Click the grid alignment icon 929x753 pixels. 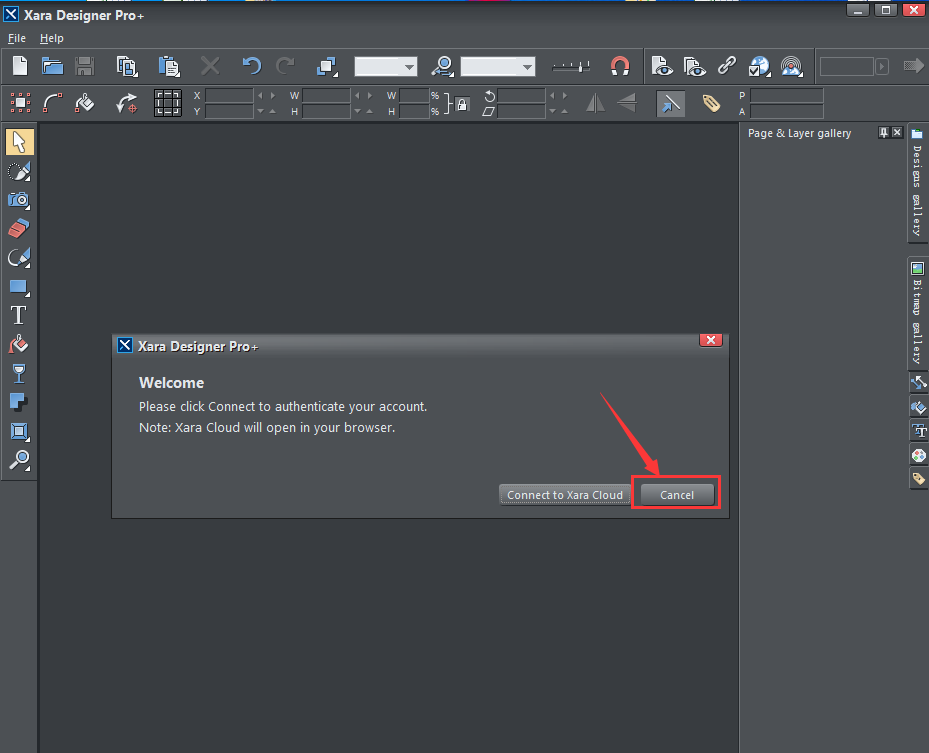pyautogui.click(x=168, y=103)
